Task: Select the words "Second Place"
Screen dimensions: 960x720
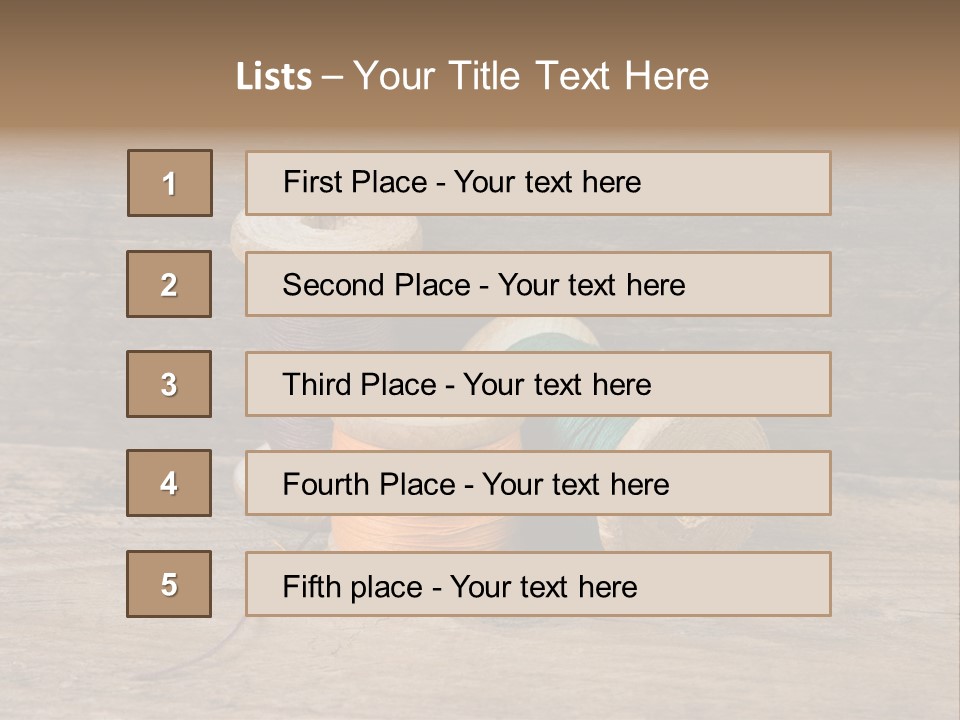Action: click(377, 285)
